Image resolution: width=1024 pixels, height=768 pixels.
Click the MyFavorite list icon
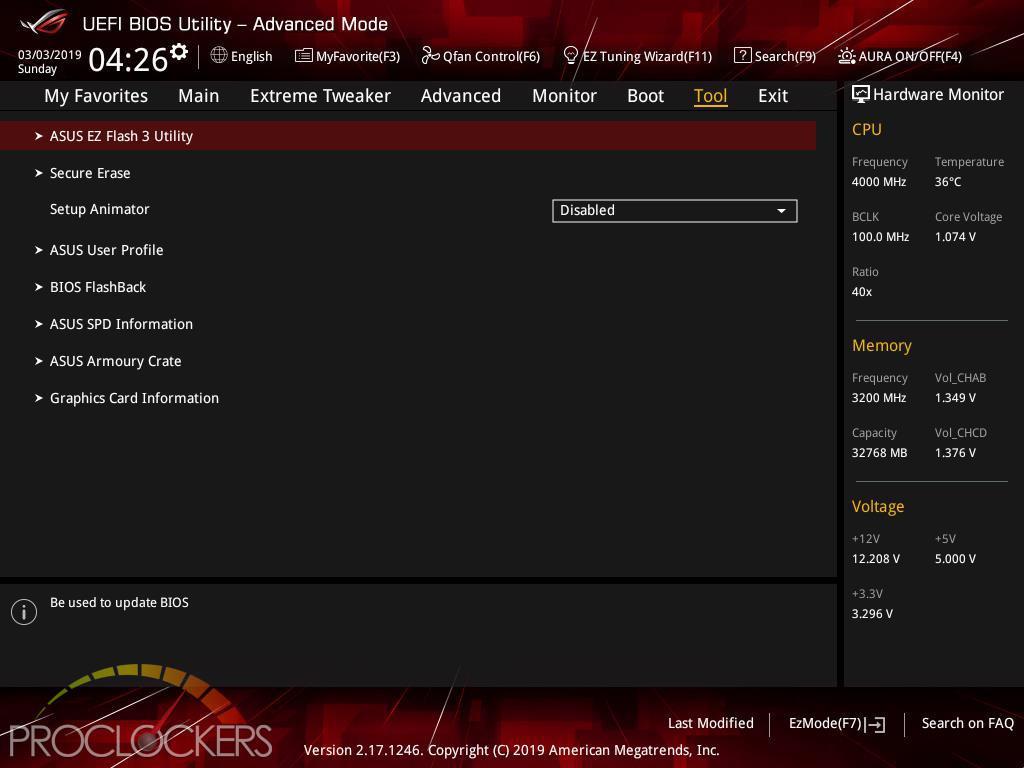304,56
